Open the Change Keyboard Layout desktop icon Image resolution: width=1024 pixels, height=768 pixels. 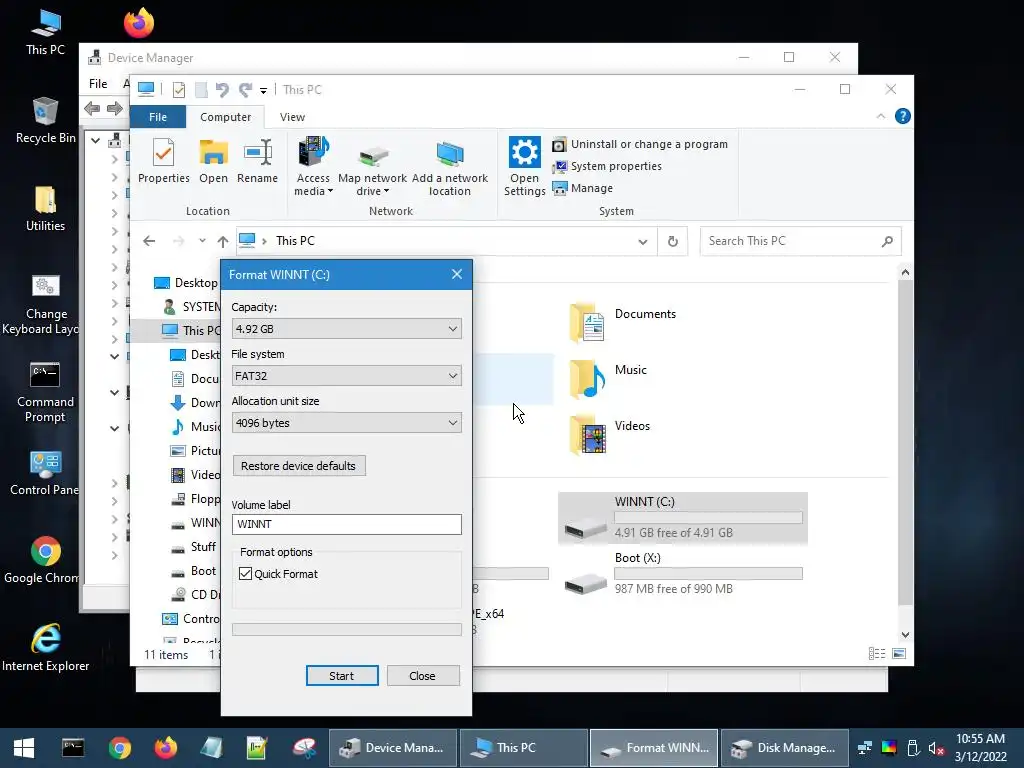pyautogui.click(x=40, y=305)
